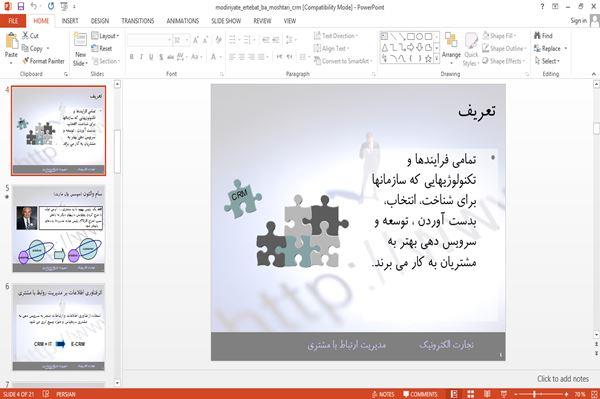Switch to the DESIGN tab

100,21
